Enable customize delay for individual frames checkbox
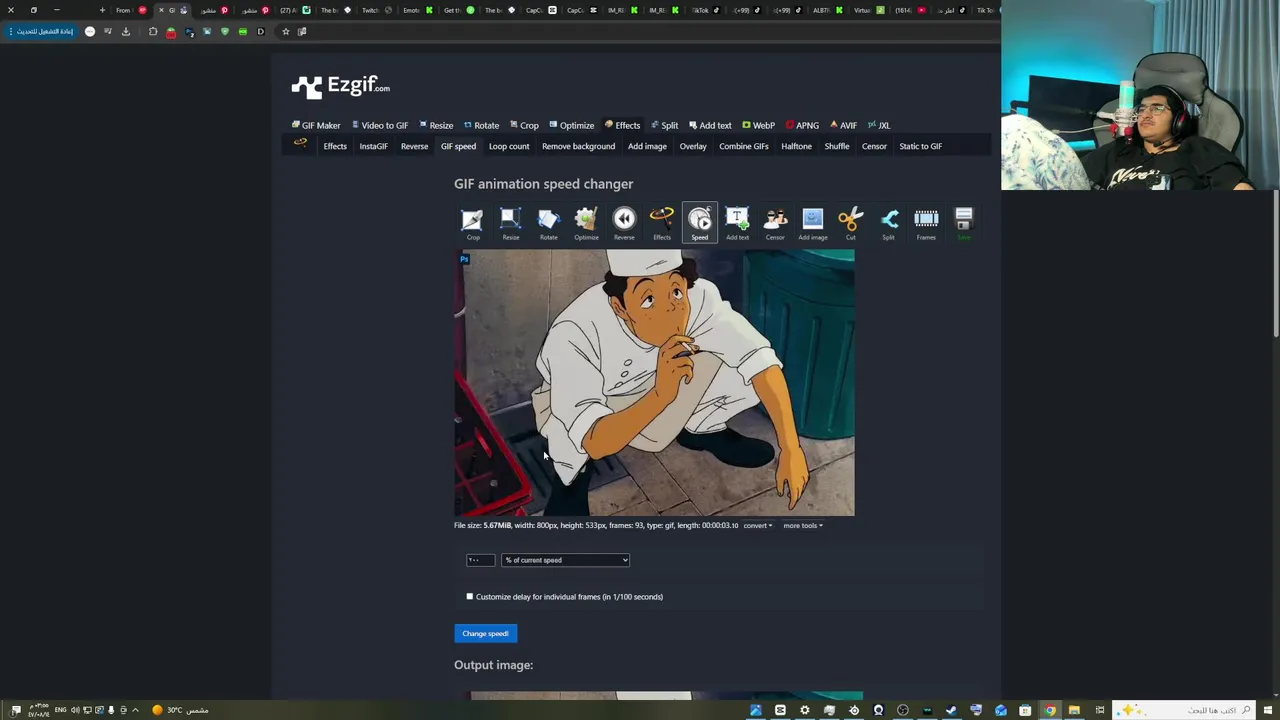 (x=469, y=597)
